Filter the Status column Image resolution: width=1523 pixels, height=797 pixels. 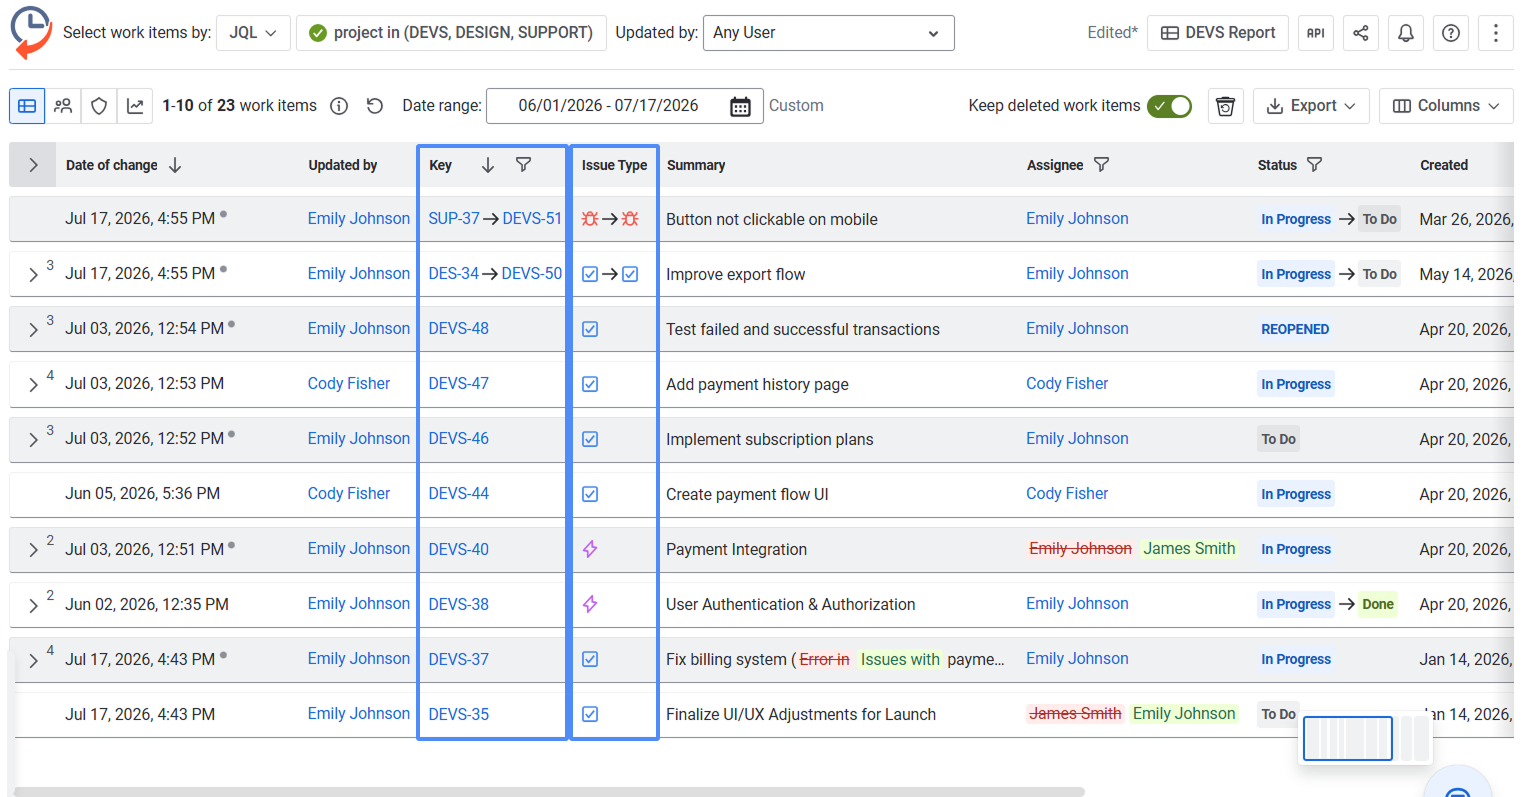click(x=1315, y=165)
